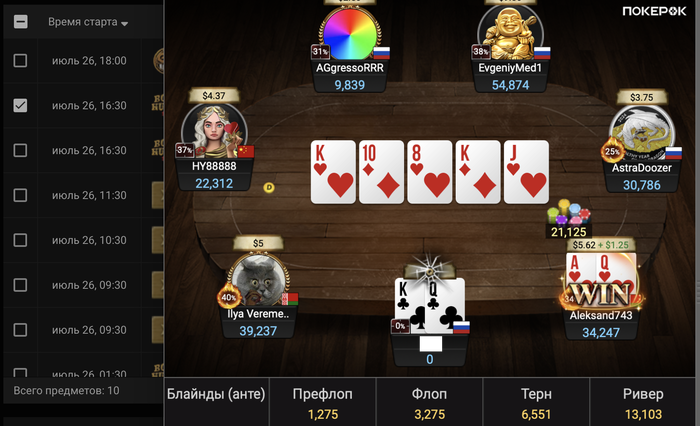Switch to the Терн stage
This screenshot has height=426, width=700.
click(x=536, y=402)
